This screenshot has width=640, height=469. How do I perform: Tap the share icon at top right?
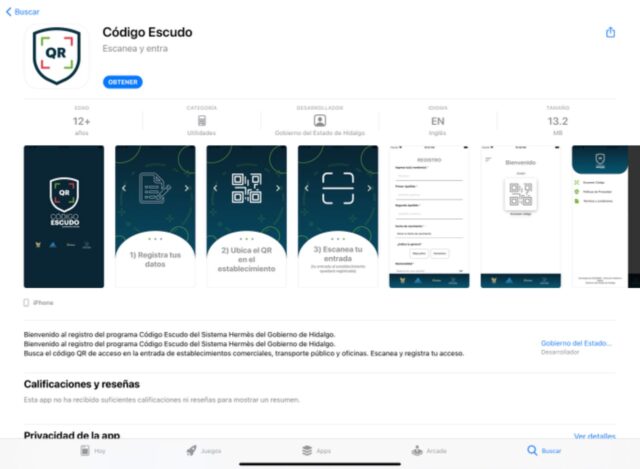pyautogui.click(x=610, y=32)
